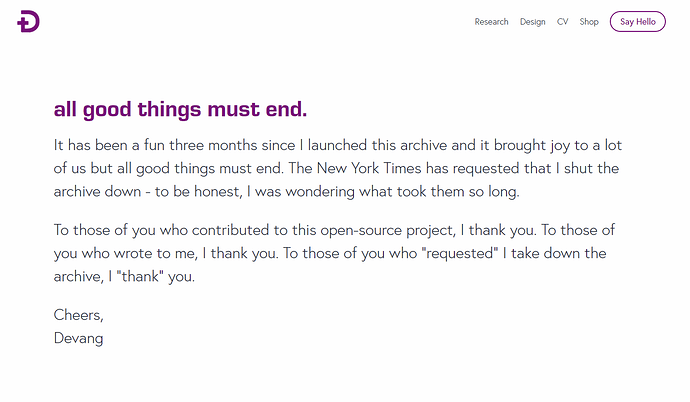The image size is (690, 402).
Task: Visit the Shop page
Action: [589, 22]
